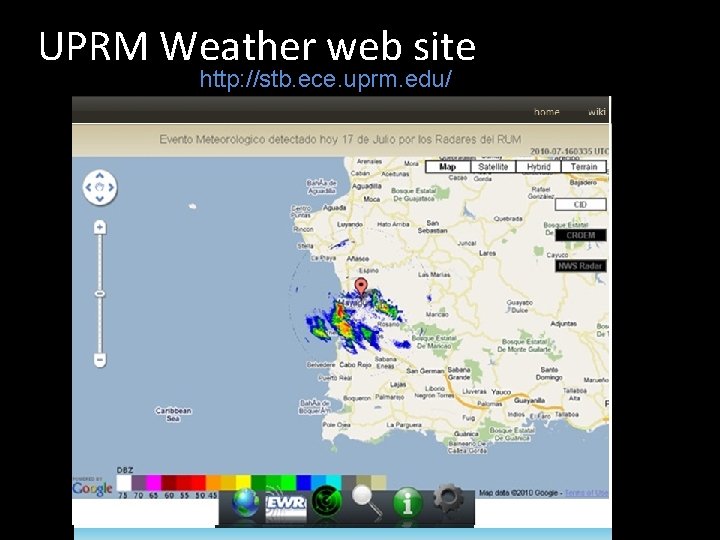The width and height of the screenshot is (720, 540).
Task: Click the zoom slider handle
Action: click(100, 294)
